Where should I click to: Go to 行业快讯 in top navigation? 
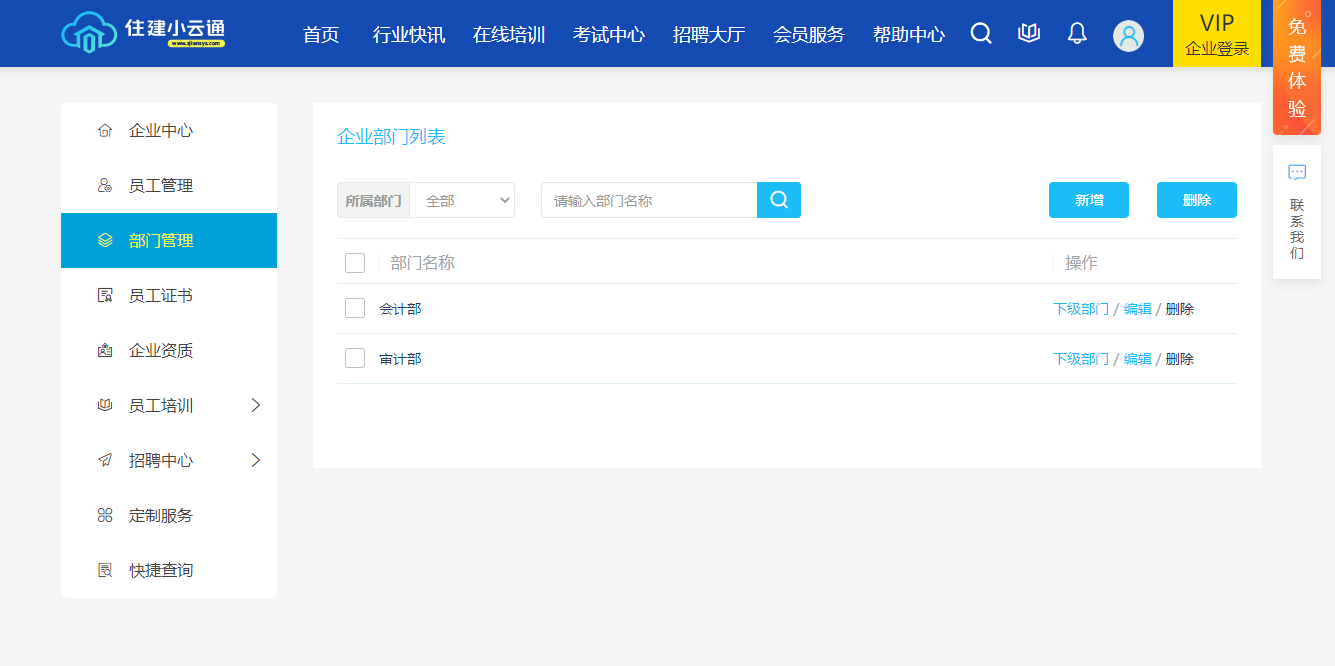click(409, 35)
